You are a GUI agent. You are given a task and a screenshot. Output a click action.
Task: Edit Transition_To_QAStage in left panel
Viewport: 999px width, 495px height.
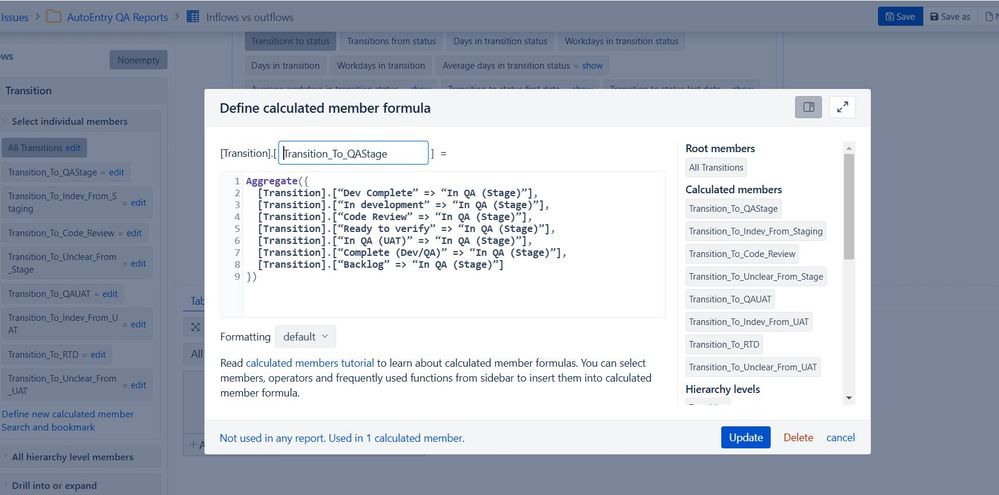(x=117, y=172)
